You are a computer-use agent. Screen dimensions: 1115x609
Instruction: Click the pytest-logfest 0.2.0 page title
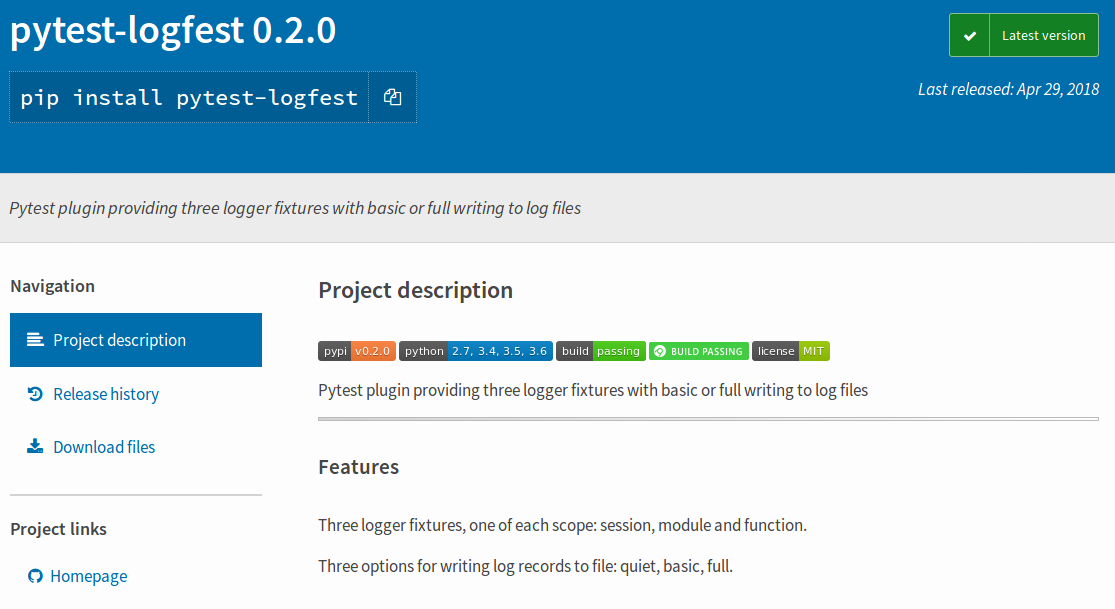pos(173,31)
